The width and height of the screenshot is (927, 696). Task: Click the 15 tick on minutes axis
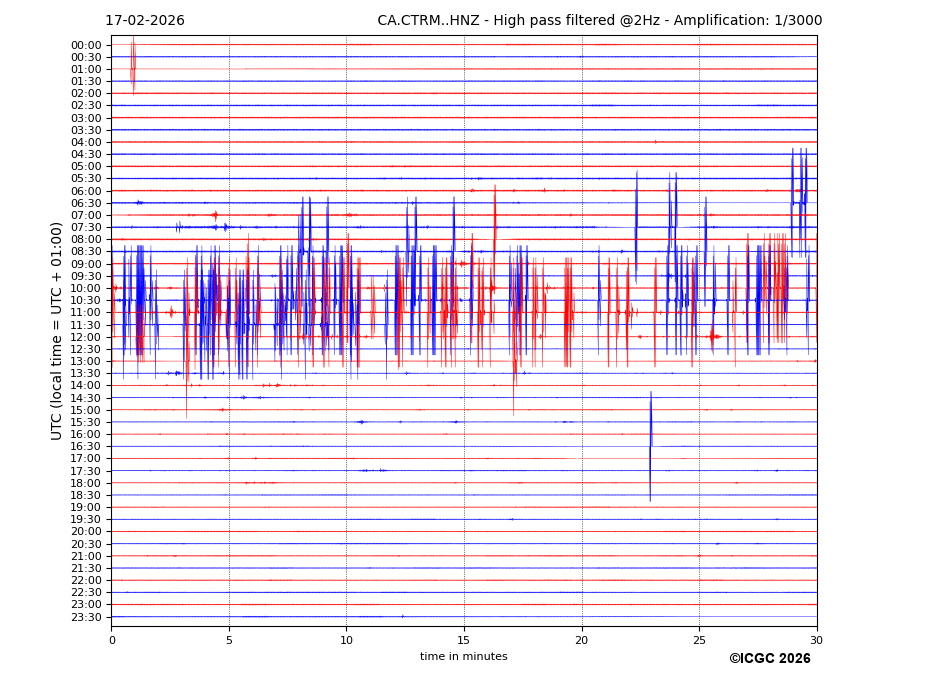pos(464,640)
